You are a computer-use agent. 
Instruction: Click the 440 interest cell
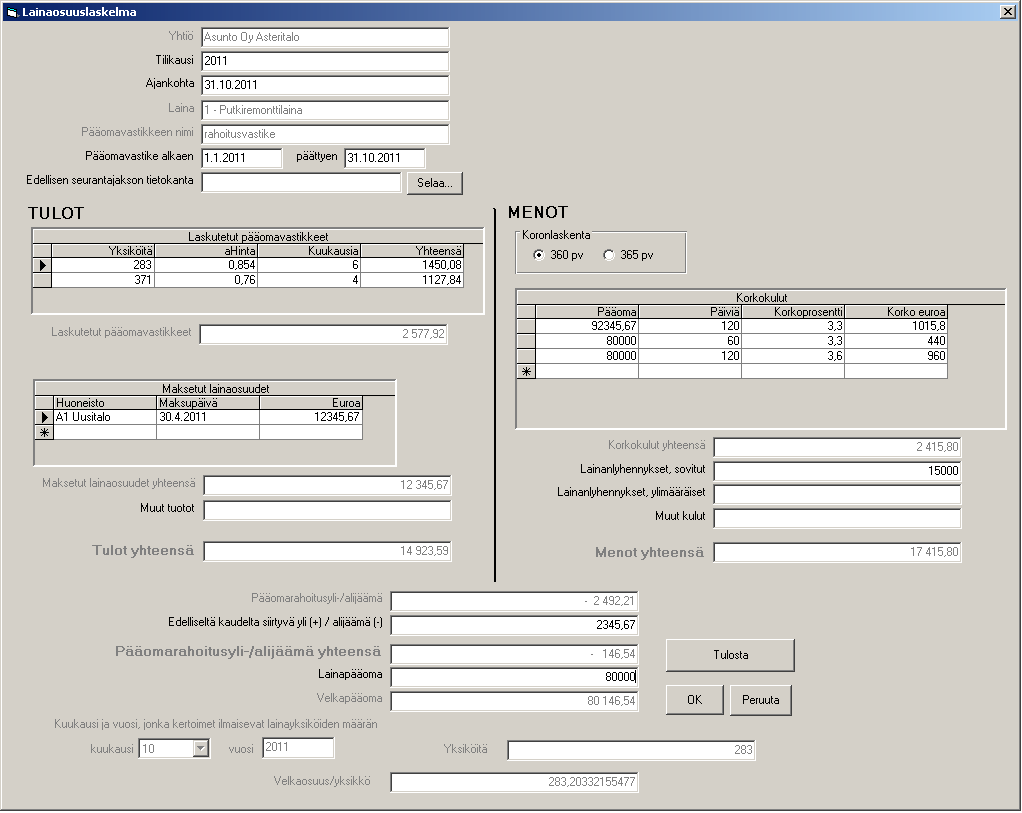tap(896, 341)
